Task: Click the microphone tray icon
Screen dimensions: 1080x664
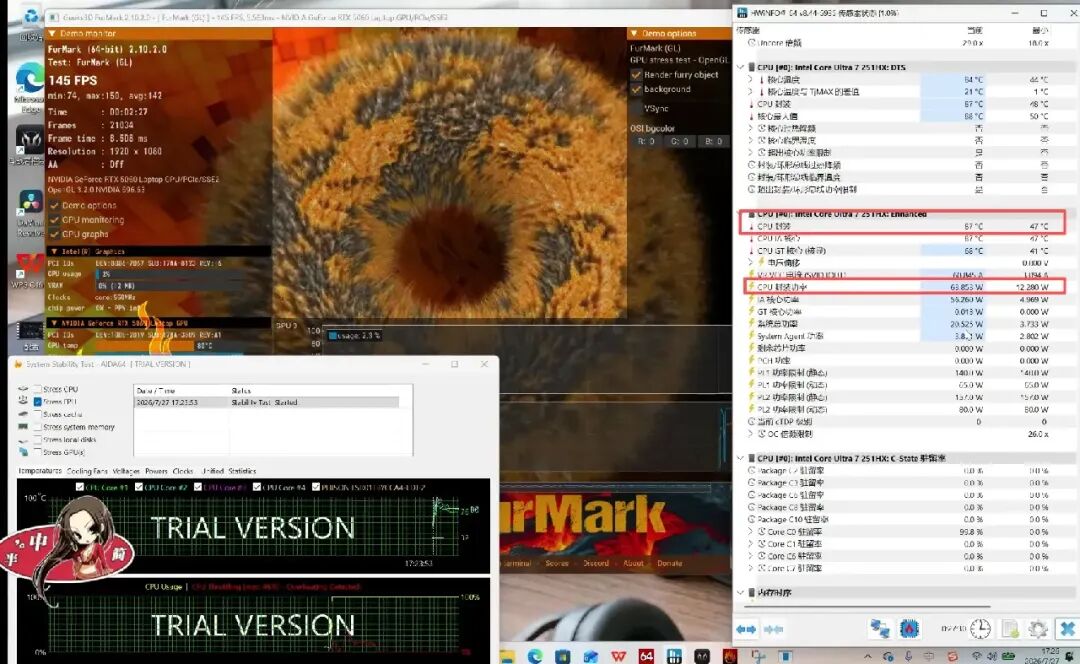Action: [x=908, y=656]
